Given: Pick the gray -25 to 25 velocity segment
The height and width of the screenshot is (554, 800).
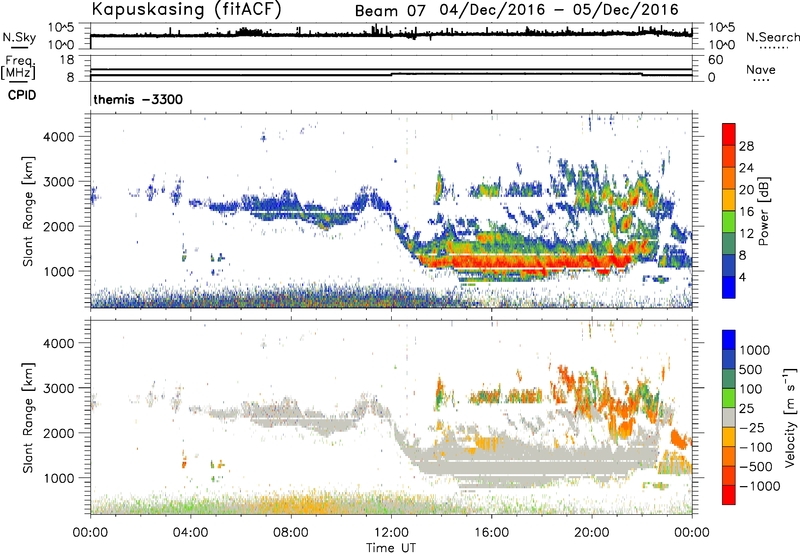Looking at the screenshot, I should (x=729, y=417).
